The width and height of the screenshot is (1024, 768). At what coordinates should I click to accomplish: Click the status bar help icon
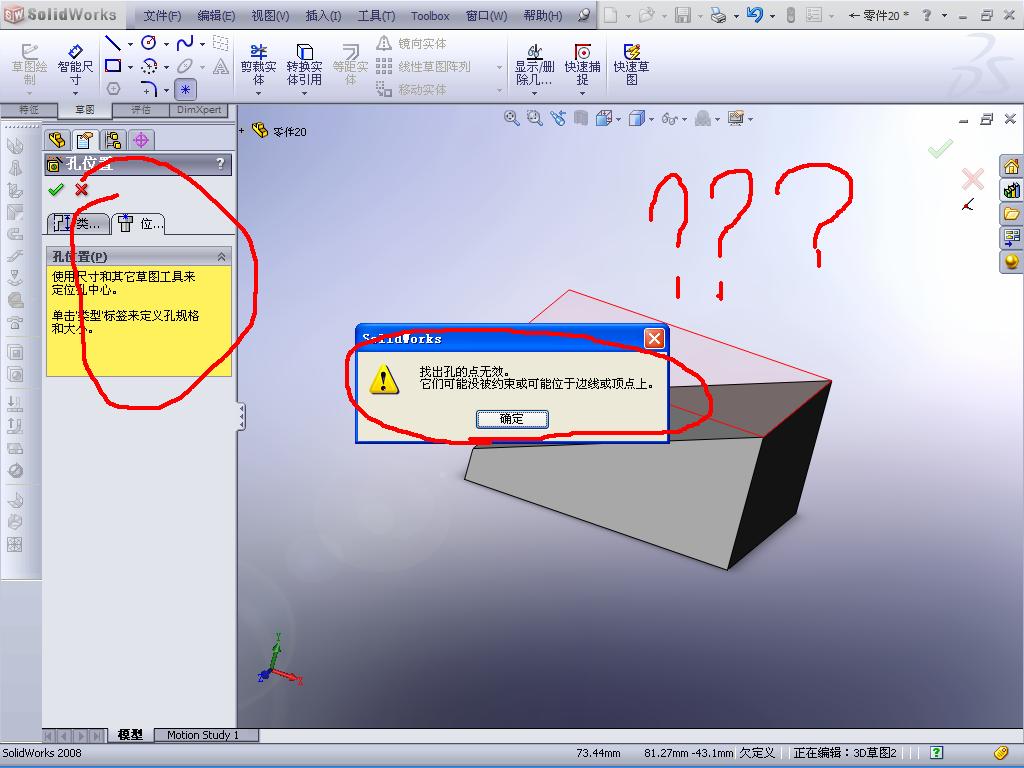[x=936, y=753]
